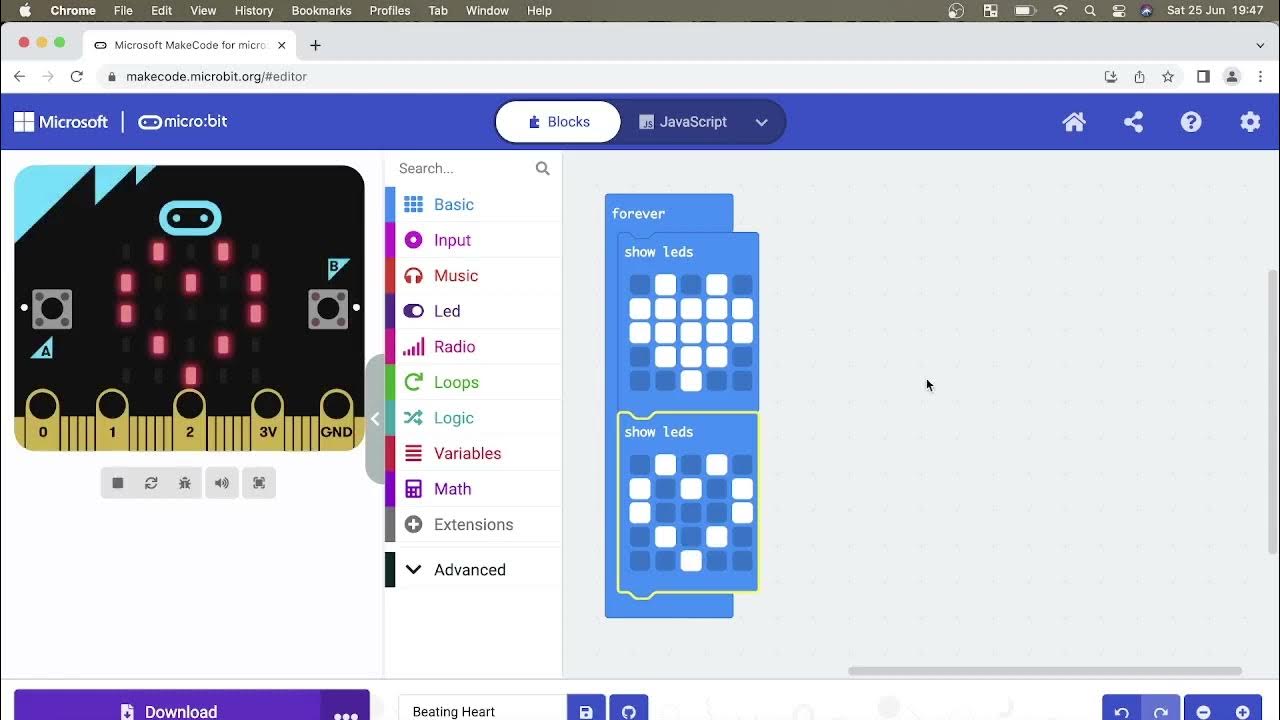Open the Settings gear icon
Image resolution: width=1280 pixels, height=720 pixels.
pos(1250,122)
